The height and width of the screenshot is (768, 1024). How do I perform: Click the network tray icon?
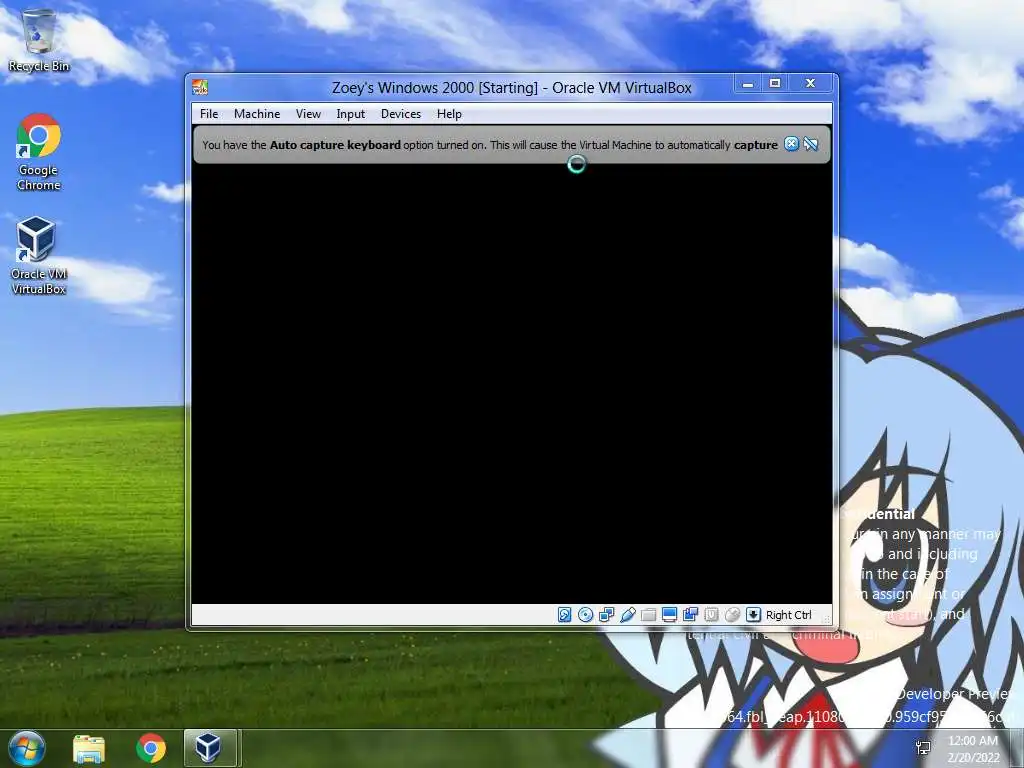point(923,748)
